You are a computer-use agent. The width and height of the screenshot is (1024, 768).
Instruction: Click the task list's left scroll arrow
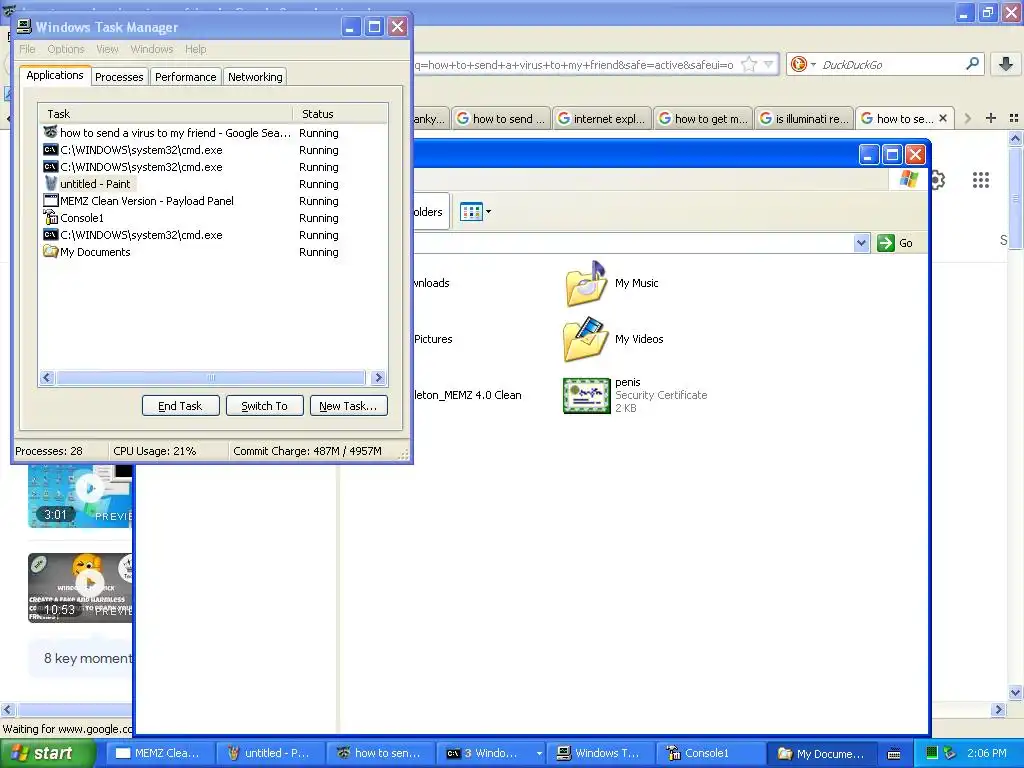tap(47, 377)
